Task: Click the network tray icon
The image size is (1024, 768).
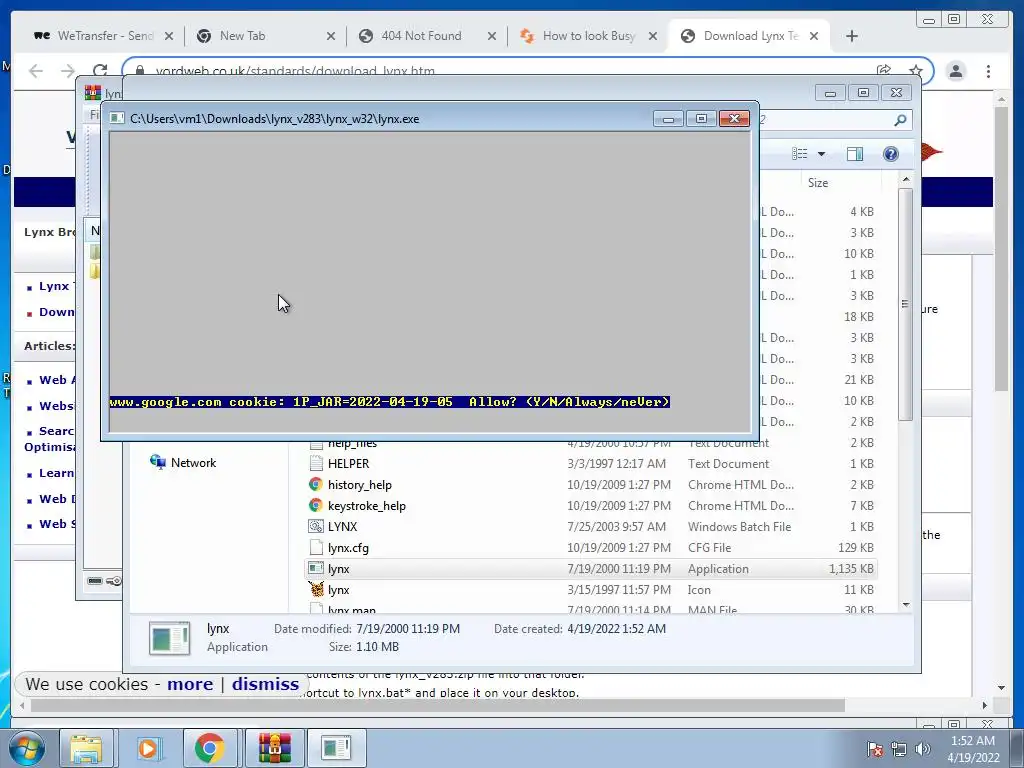Action: pyautogui.click(x=899, y=749)
